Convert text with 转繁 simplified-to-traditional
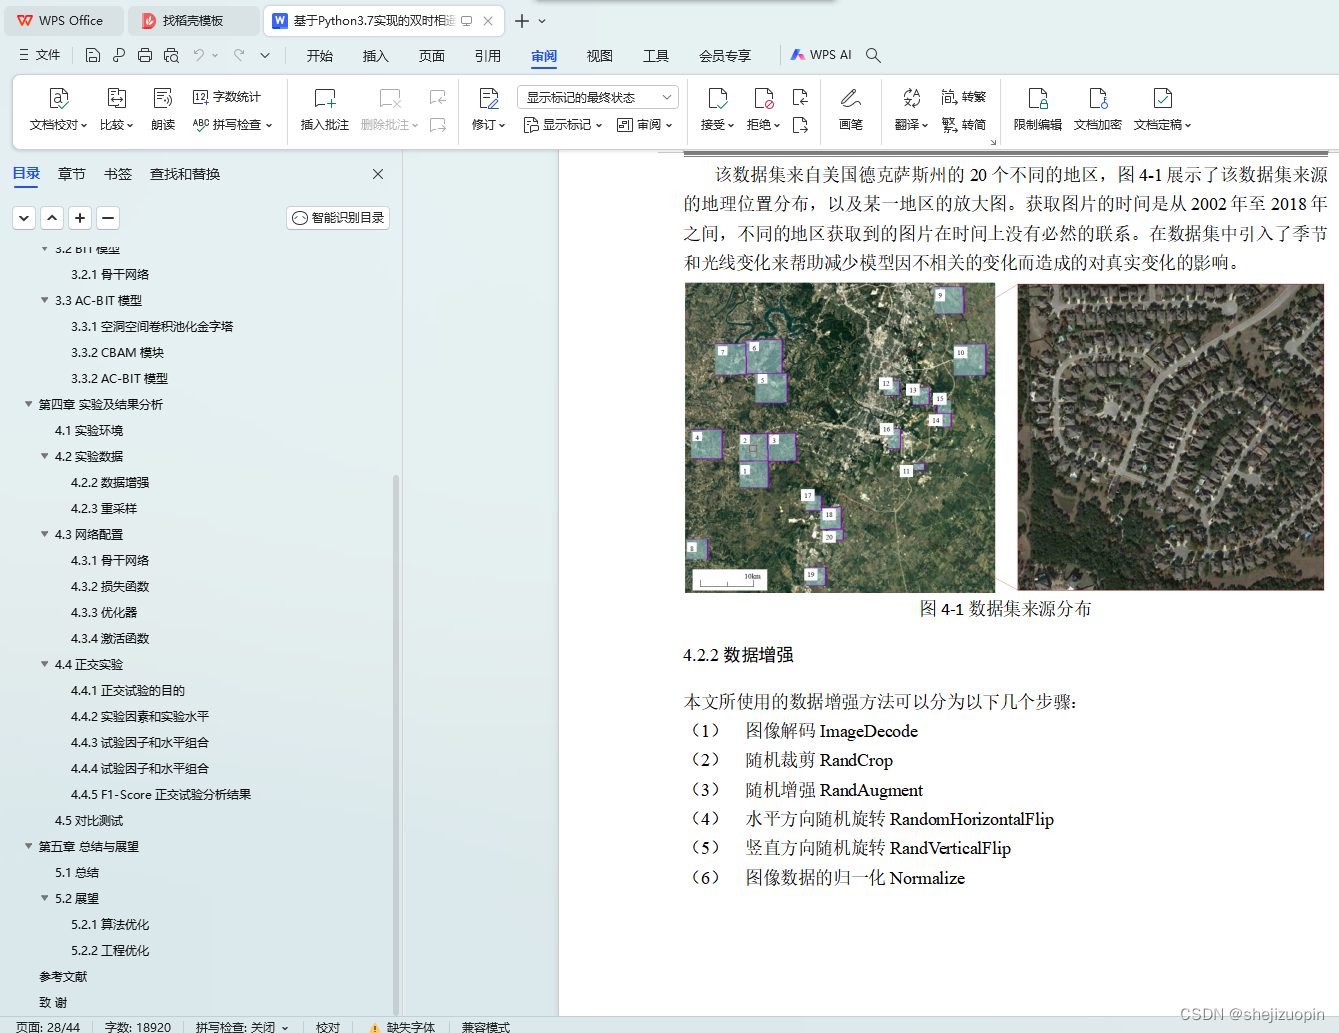The image size is (1339, 1033). [963, 96]
